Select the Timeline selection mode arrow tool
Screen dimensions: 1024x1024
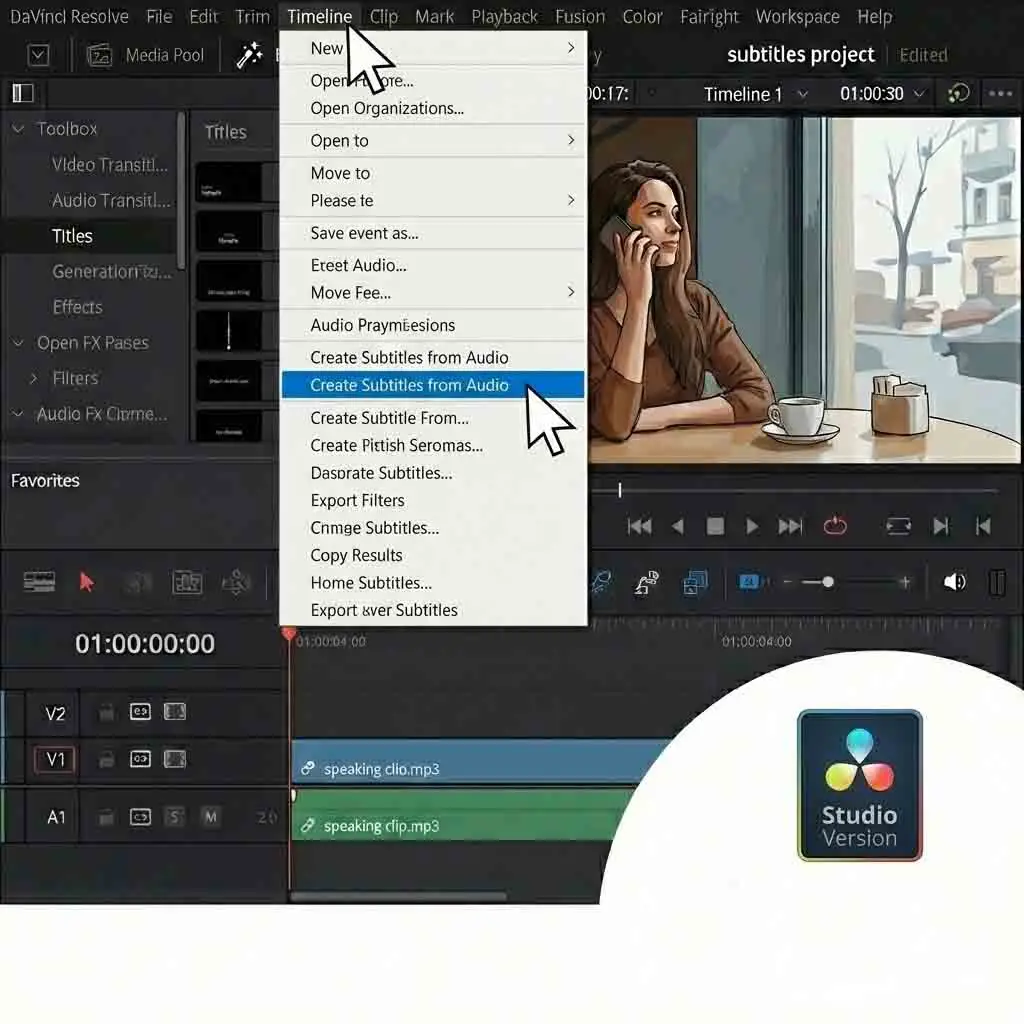pyautogui.click(x=88, y=581)
